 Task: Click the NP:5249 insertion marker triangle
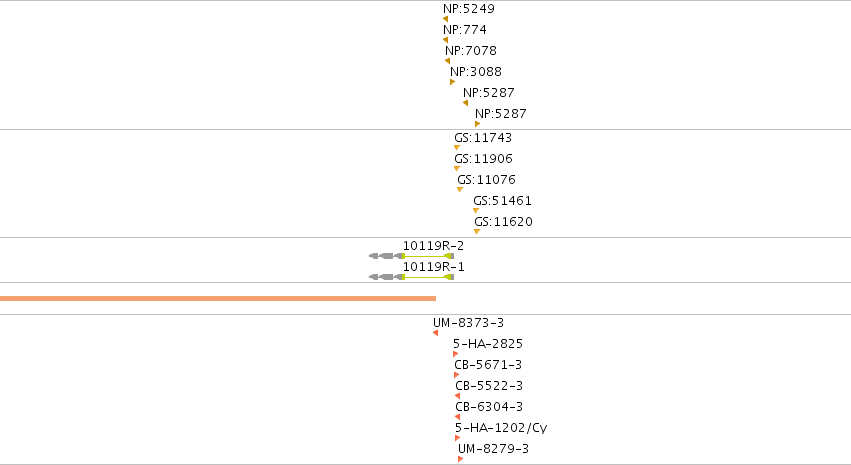pos(446,19)
